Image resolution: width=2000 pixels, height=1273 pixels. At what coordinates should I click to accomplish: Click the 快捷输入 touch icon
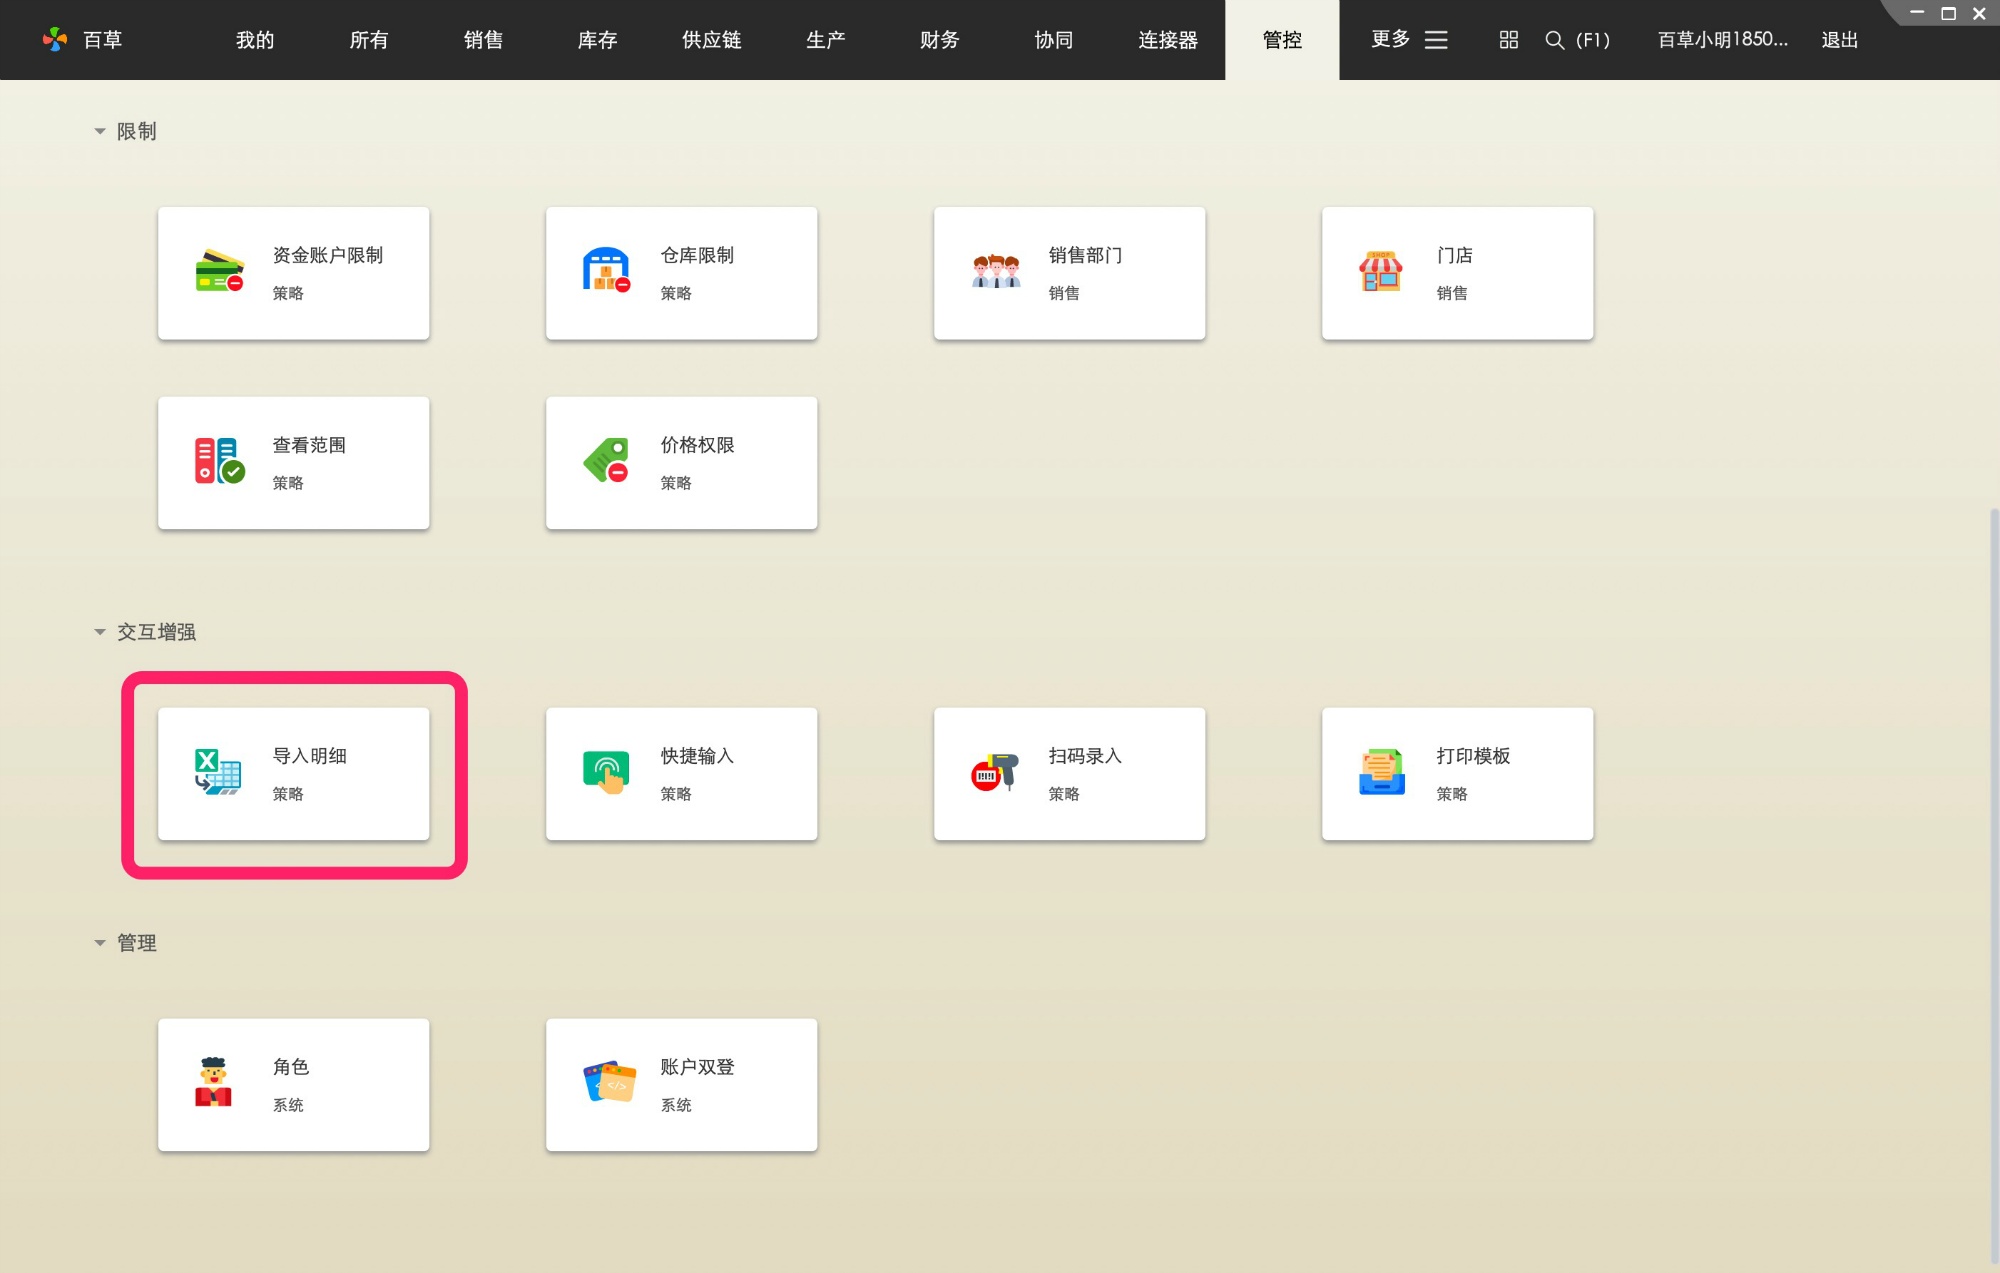coord(606,772)
